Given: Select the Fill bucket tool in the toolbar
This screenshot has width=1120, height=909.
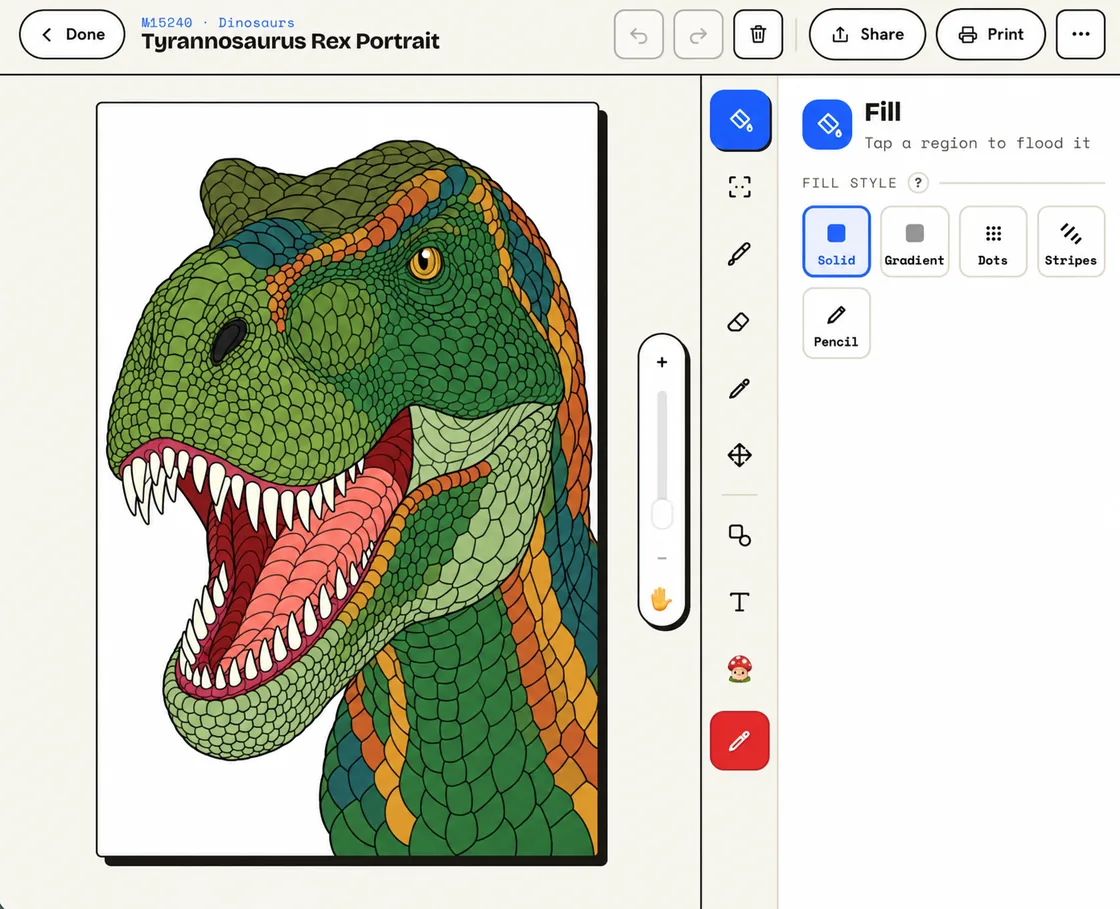Looking at the screenshot, I should pos(740,119).
